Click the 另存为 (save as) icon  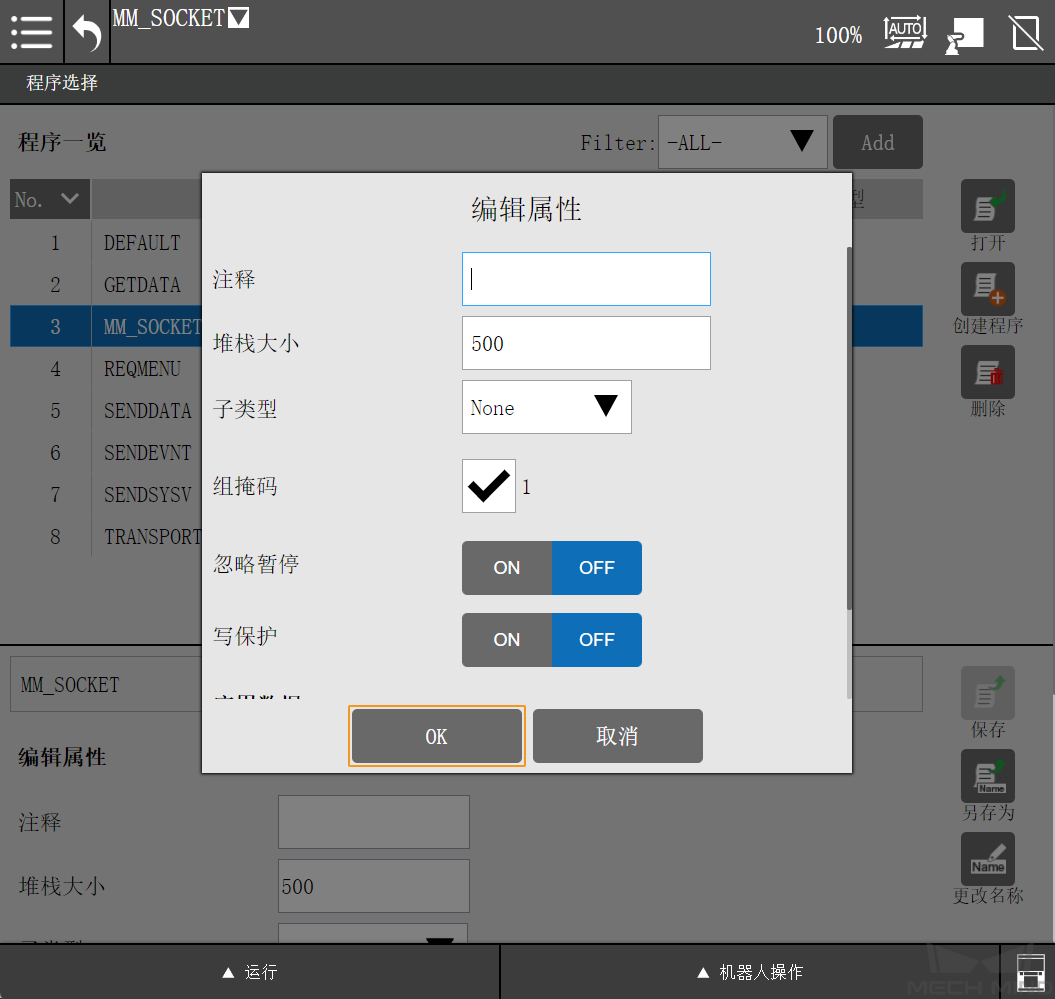click(x=987, y=776)
